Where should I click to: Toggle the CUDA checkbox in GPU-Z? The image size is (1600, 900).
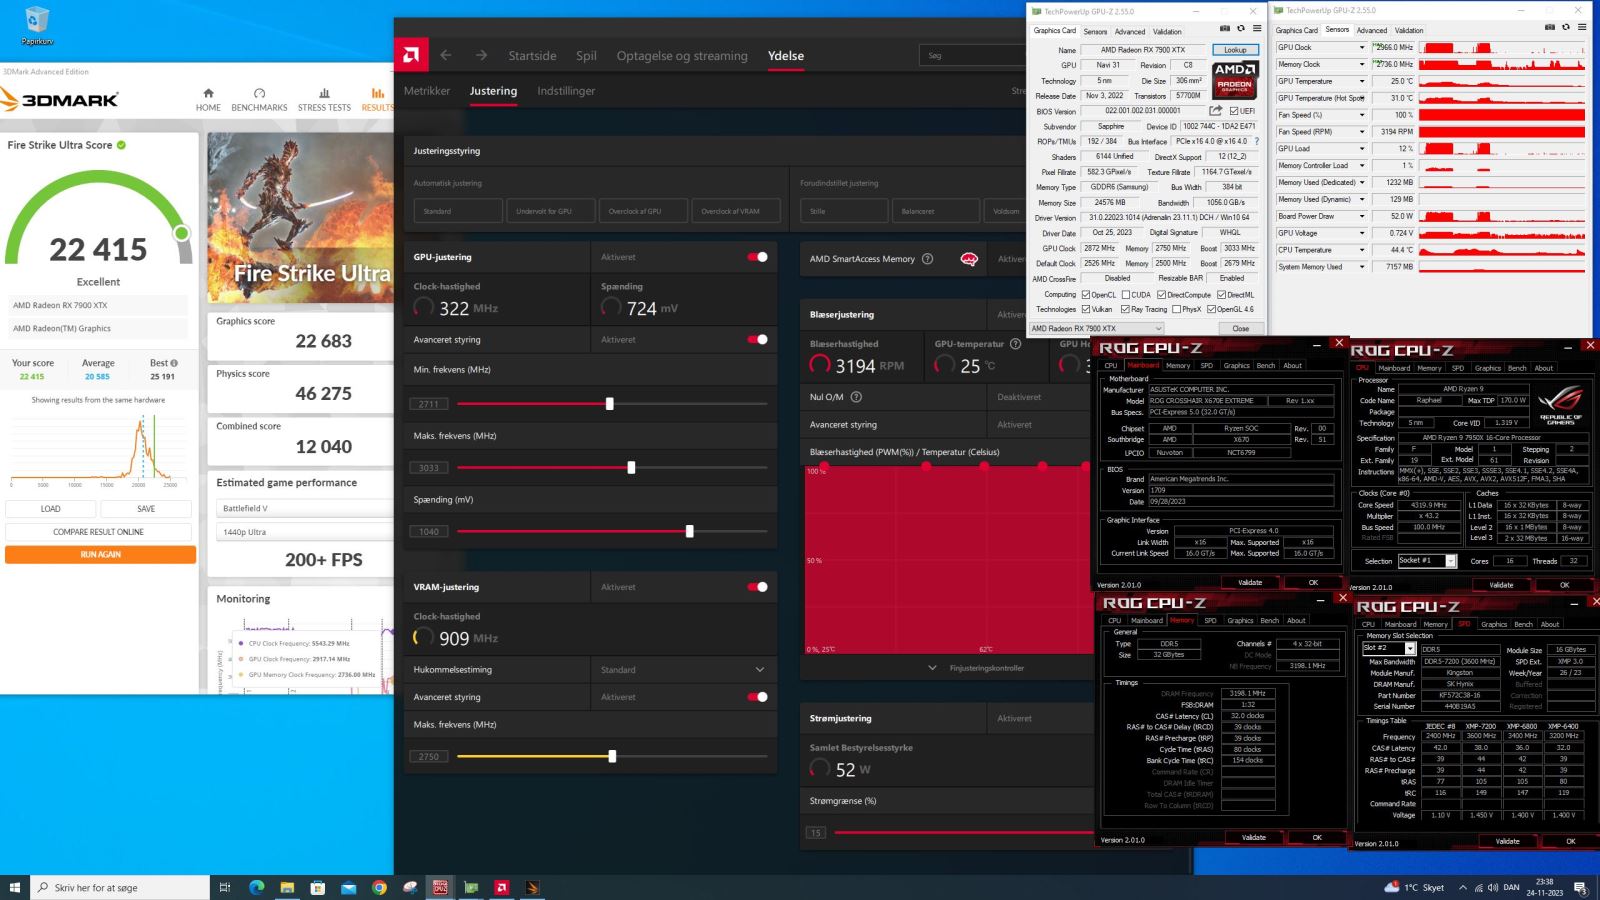pyautogui.click(x=1126, y=295)
